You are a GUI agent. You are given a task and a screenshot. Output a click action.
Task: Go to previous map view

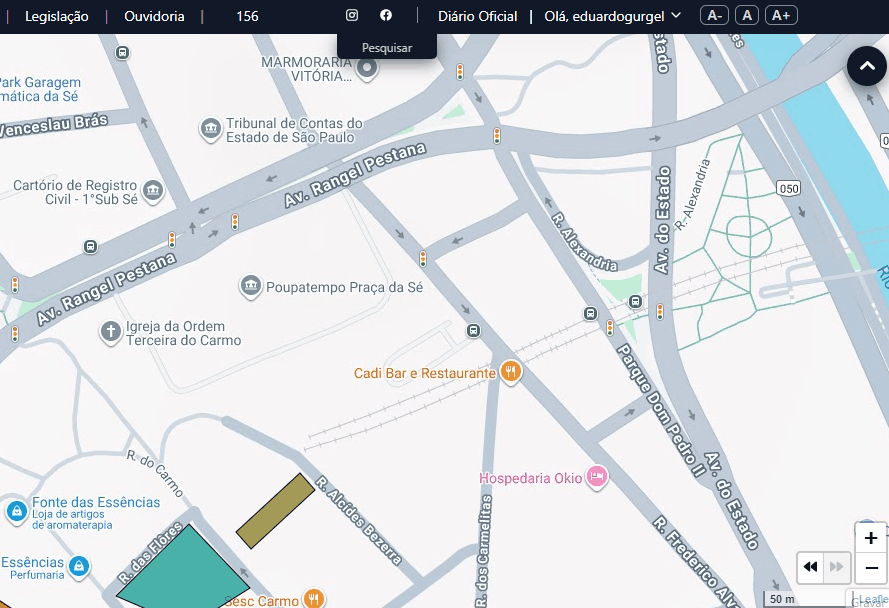810,567
